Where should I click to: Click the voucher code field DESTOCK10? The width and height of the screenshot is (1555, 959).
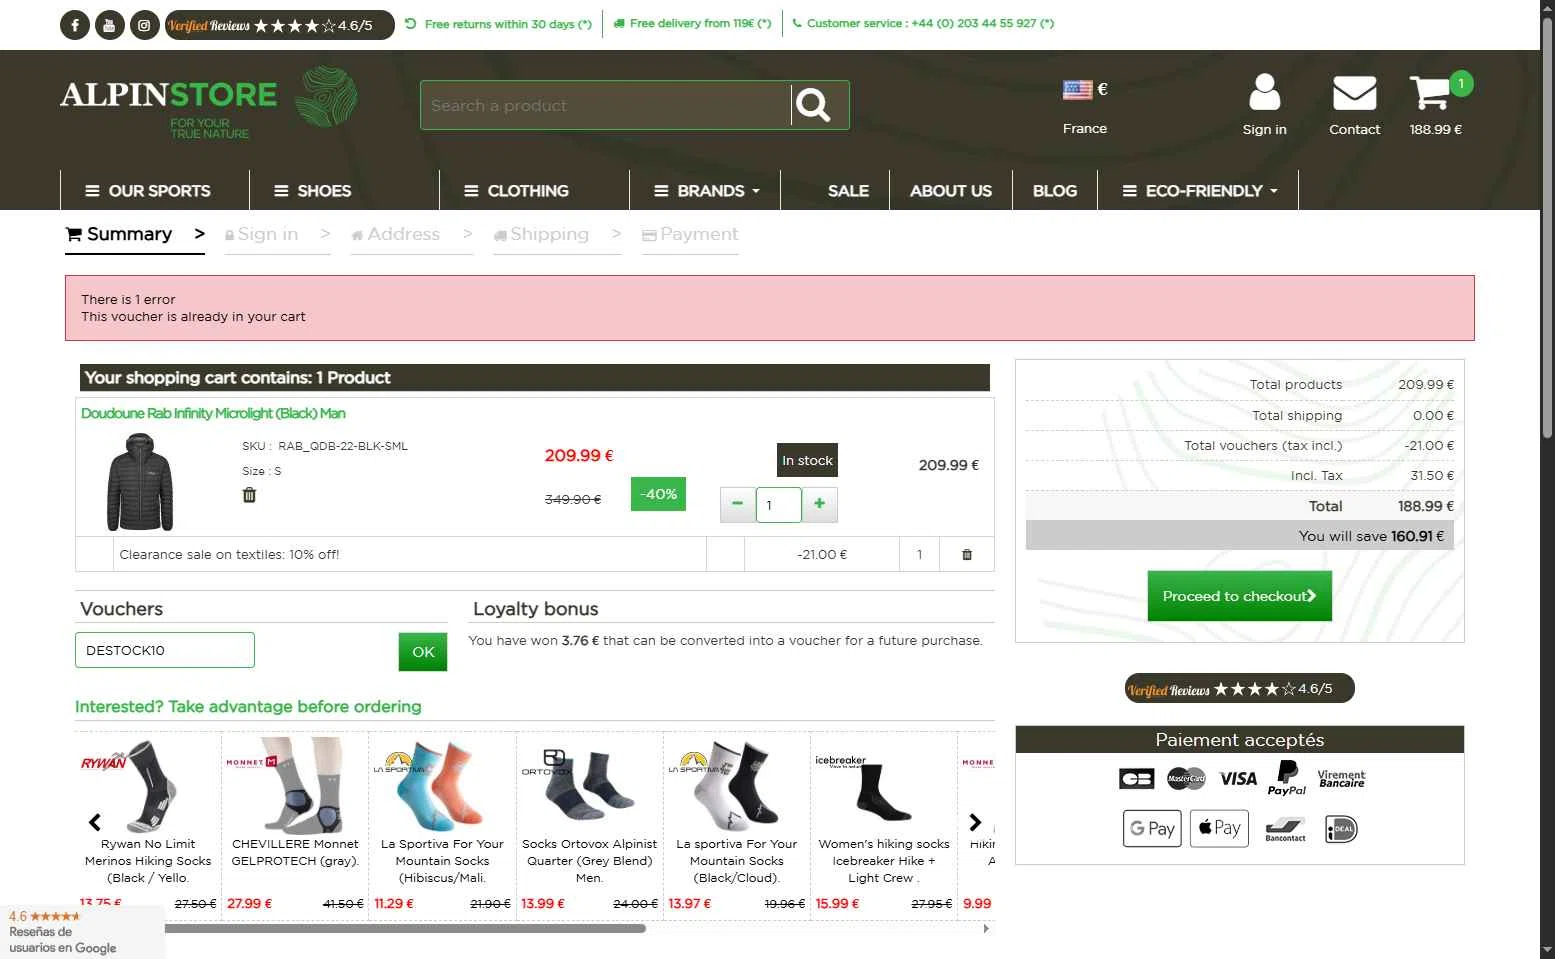(x=165, y=650)
